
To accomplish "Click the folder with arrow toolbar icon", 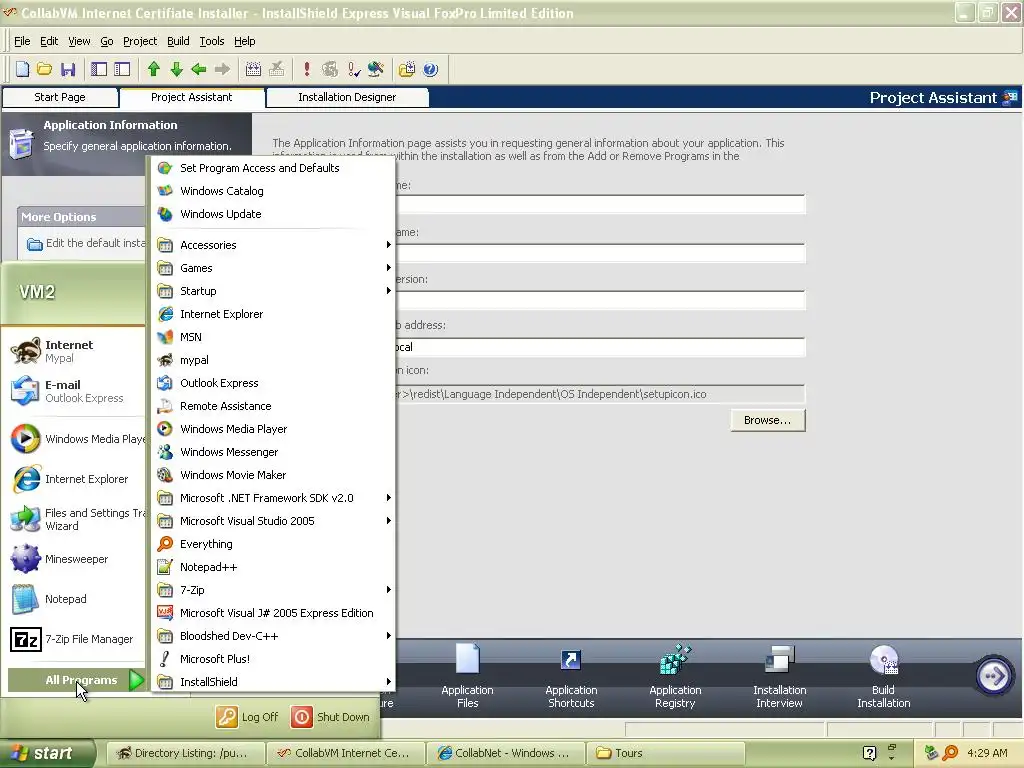I will pos(407,69).
